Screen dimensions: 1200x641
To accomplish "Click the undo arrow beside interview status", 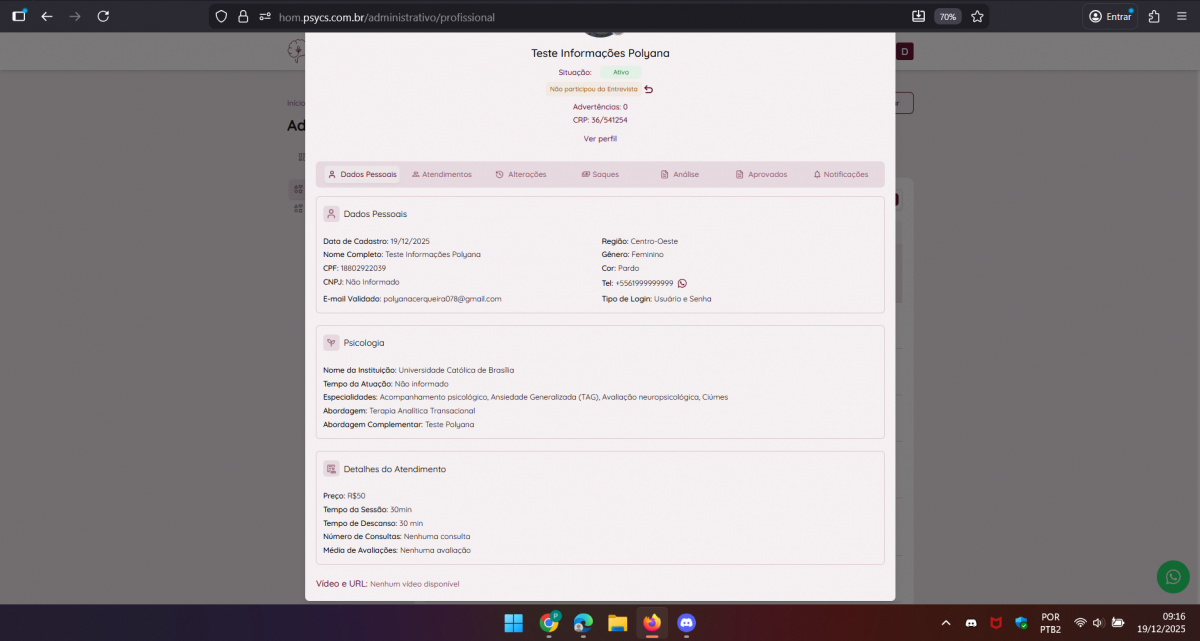I will (x=648, y=89).
